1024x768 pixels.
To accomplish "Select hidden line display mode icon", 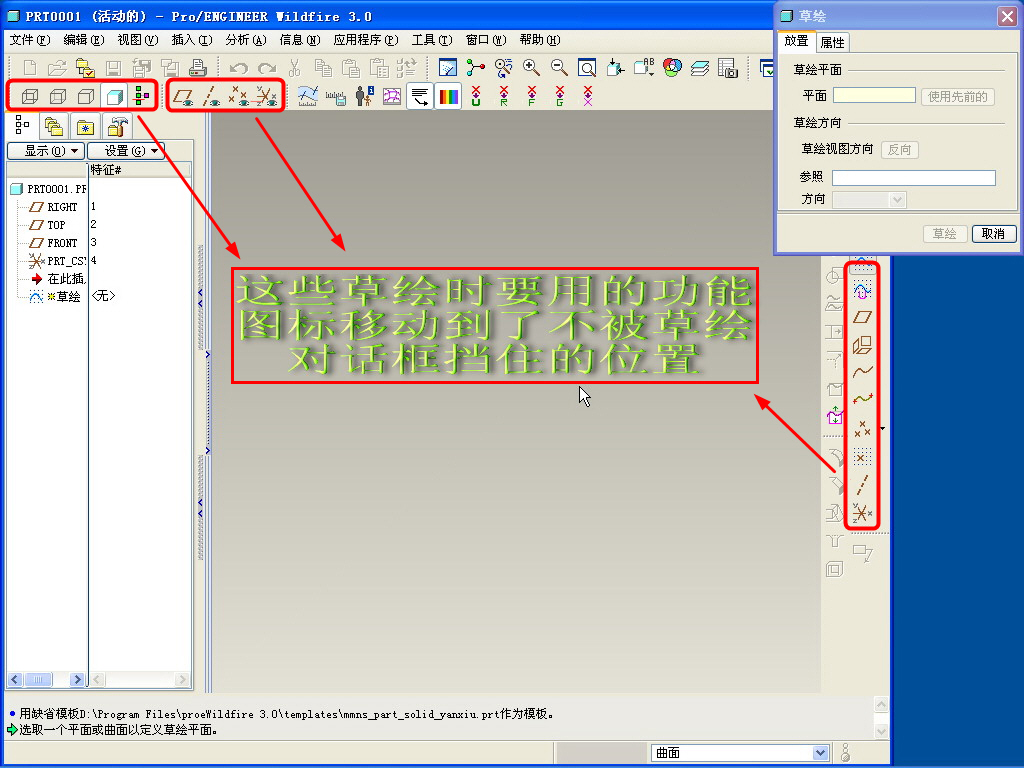I will click(x=58, y=97).
